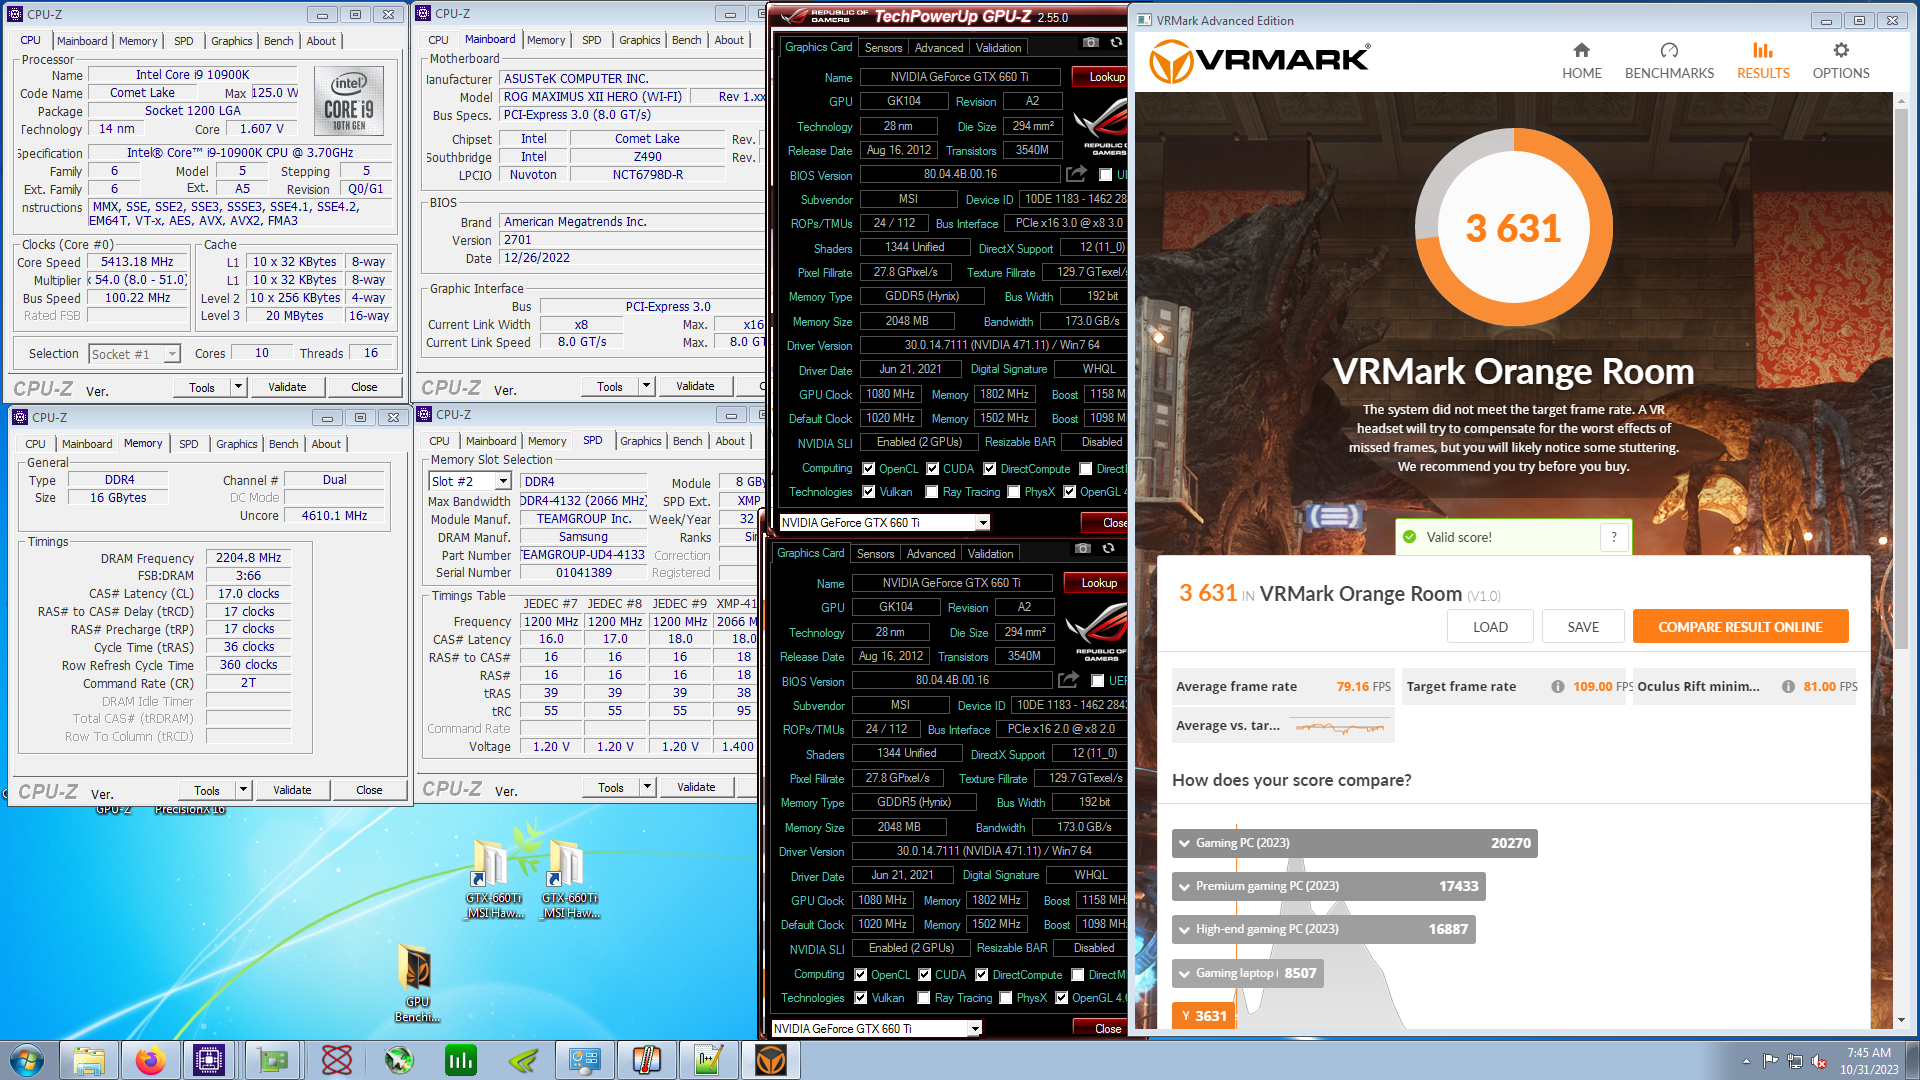Select the GPU Benchi... desktop folder icon

tap(417, 984)
